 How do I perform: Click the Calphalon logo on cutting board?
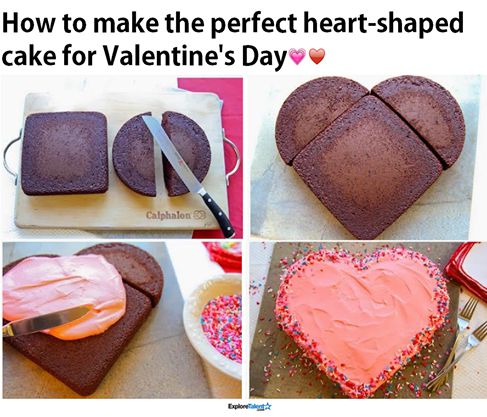(176, 215)
